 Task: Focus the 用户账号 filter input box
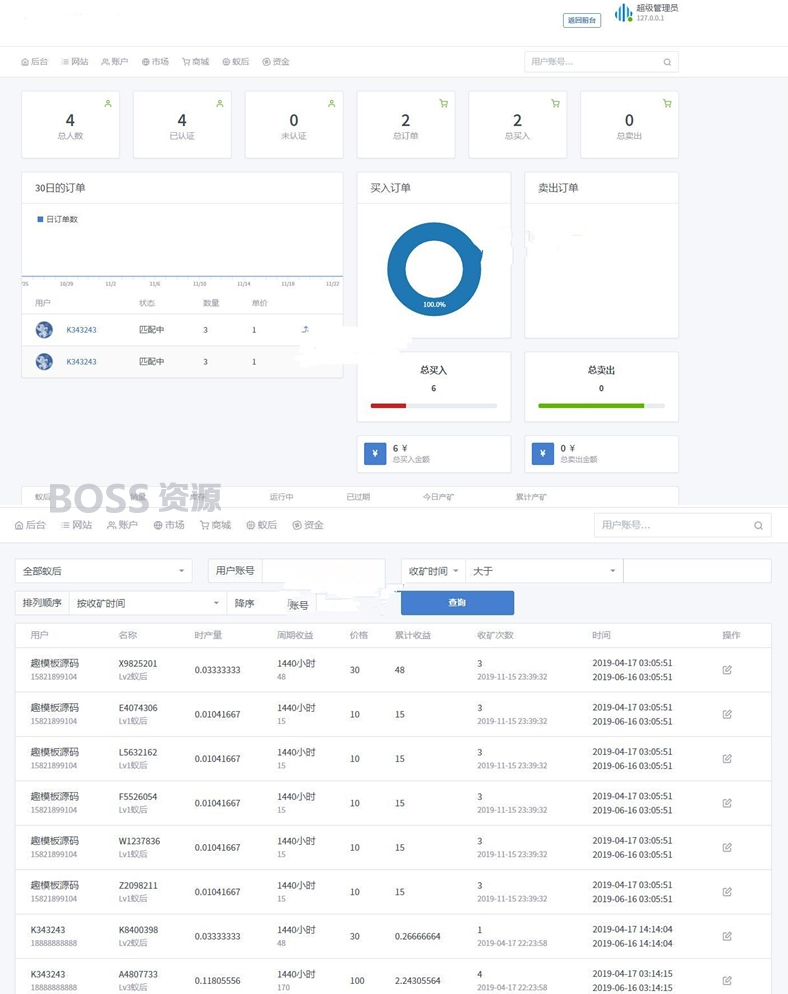pyautogui.click(x=323, y=571)
